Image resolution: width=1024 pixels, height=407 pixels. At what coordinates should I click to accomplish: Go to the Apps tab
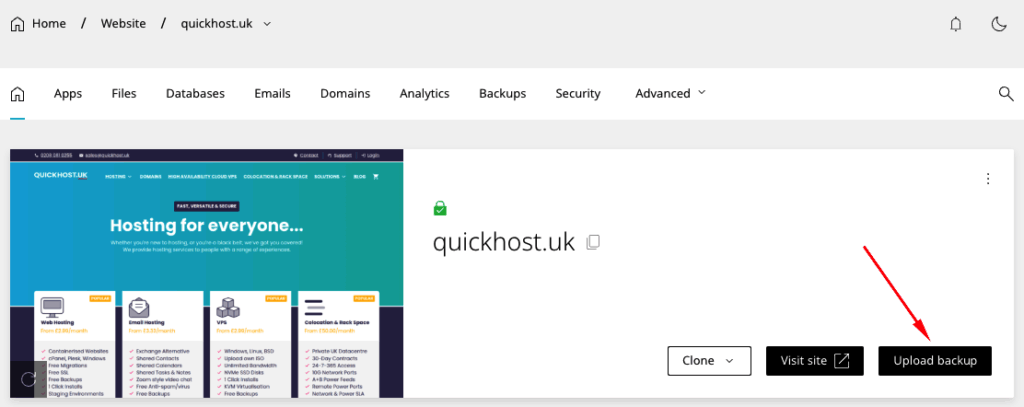[x=68, y=93]
